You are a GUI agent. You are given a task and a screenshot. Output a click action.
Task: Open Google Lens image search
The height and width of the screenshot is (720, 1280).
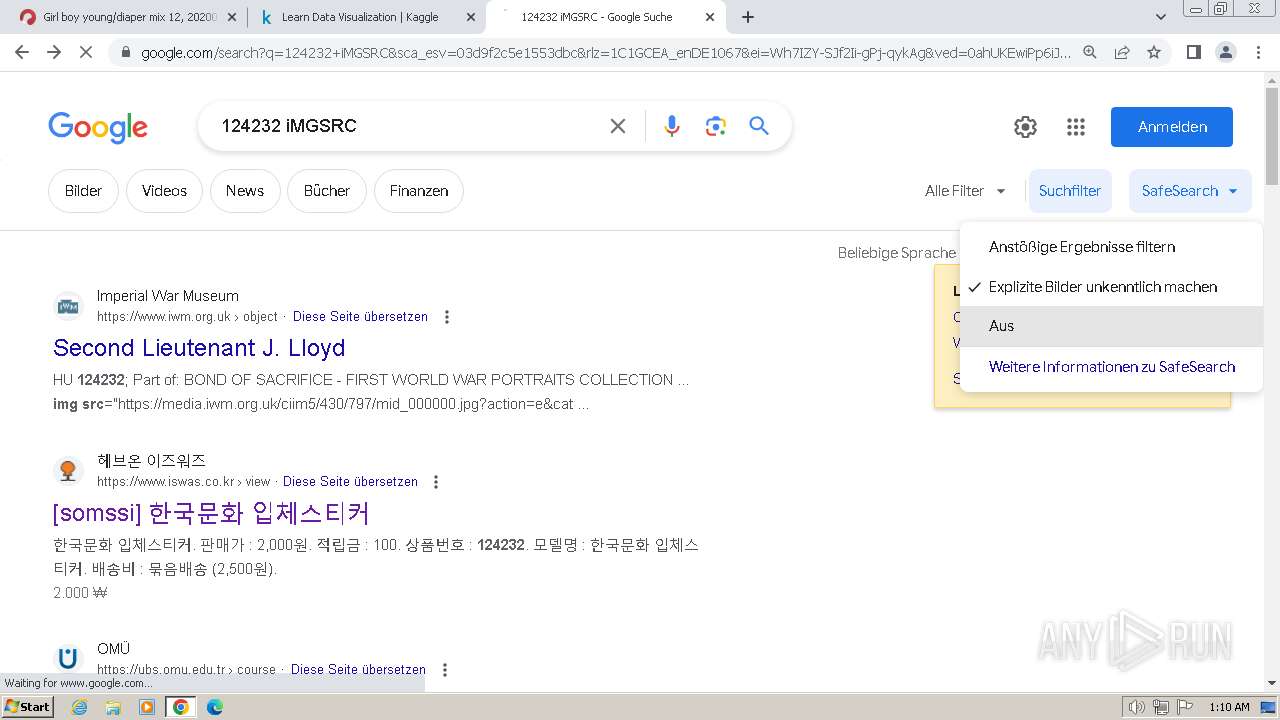click(x=715, y=126)
